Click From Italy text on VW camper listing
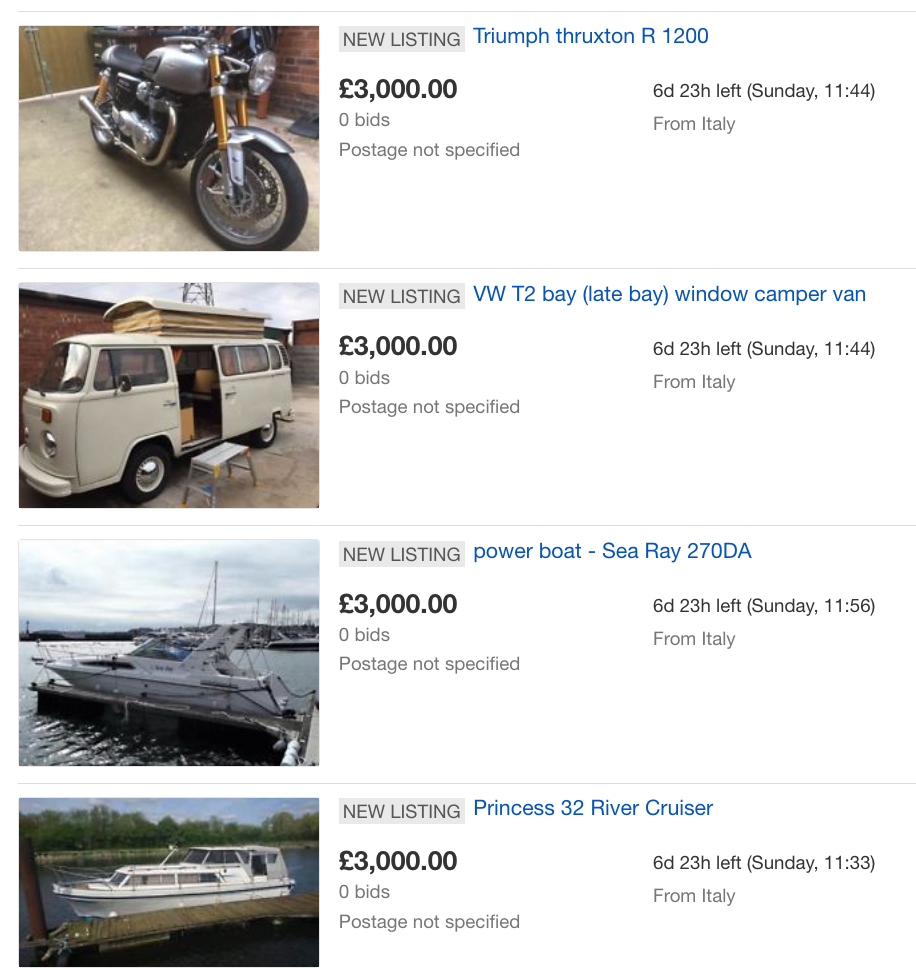The height and width of the screenshot is (969, 916). (x=694, y=382)
